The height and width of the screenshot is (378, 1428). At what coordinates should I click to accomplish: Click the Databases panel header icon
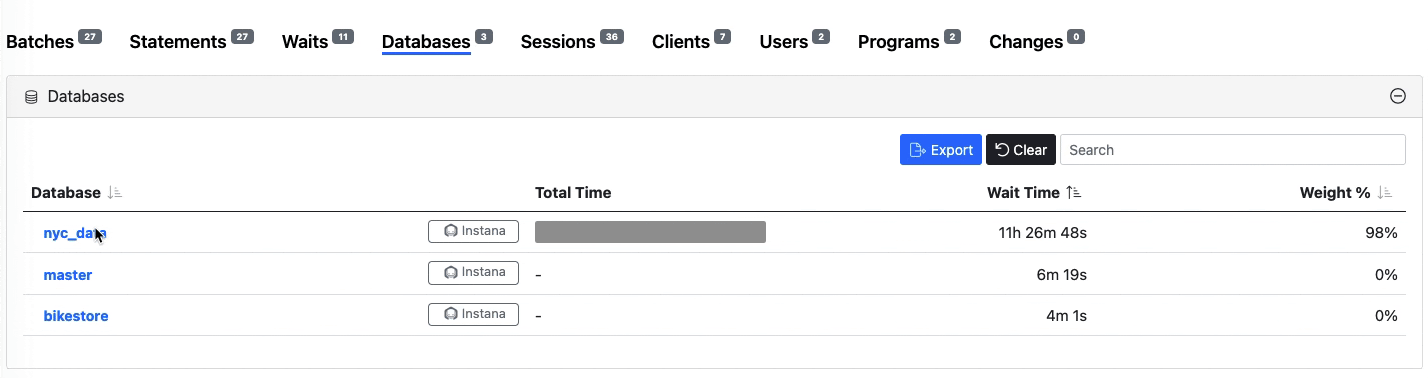coord(31,97)
